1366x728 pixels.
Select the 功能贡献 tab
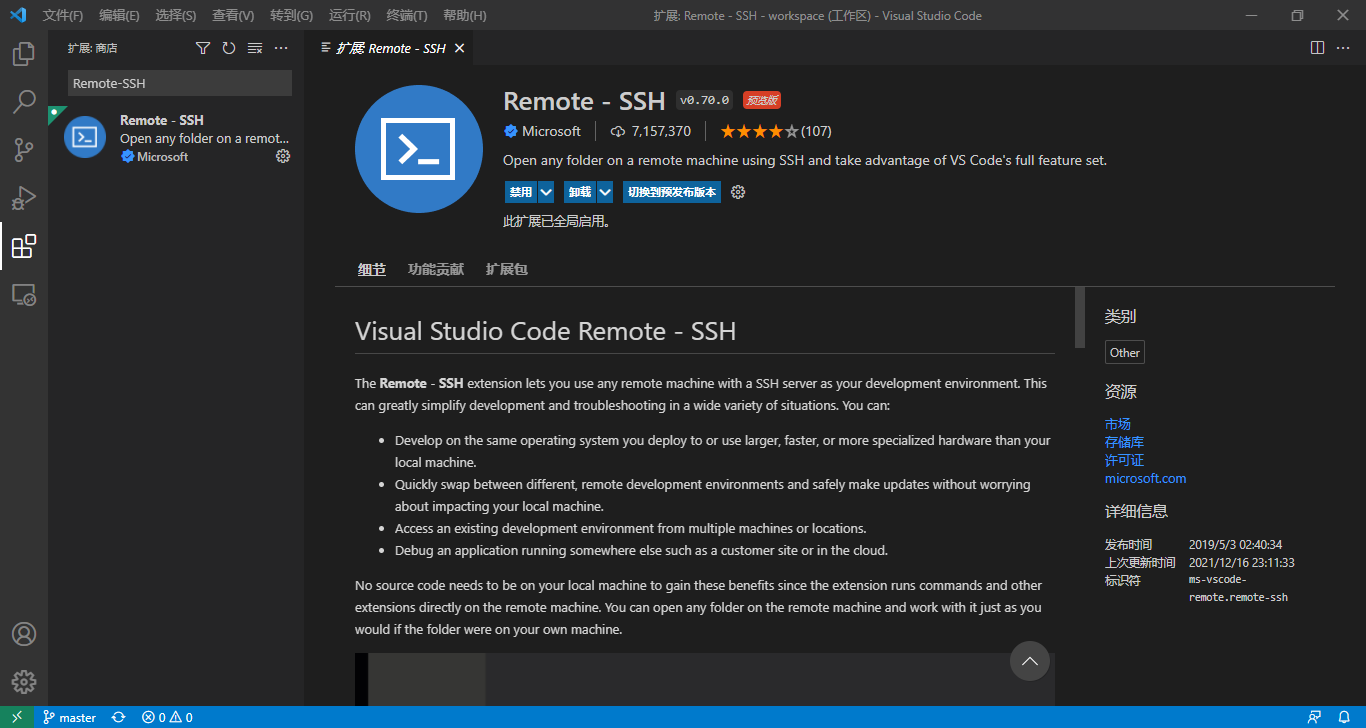[436, 269]
